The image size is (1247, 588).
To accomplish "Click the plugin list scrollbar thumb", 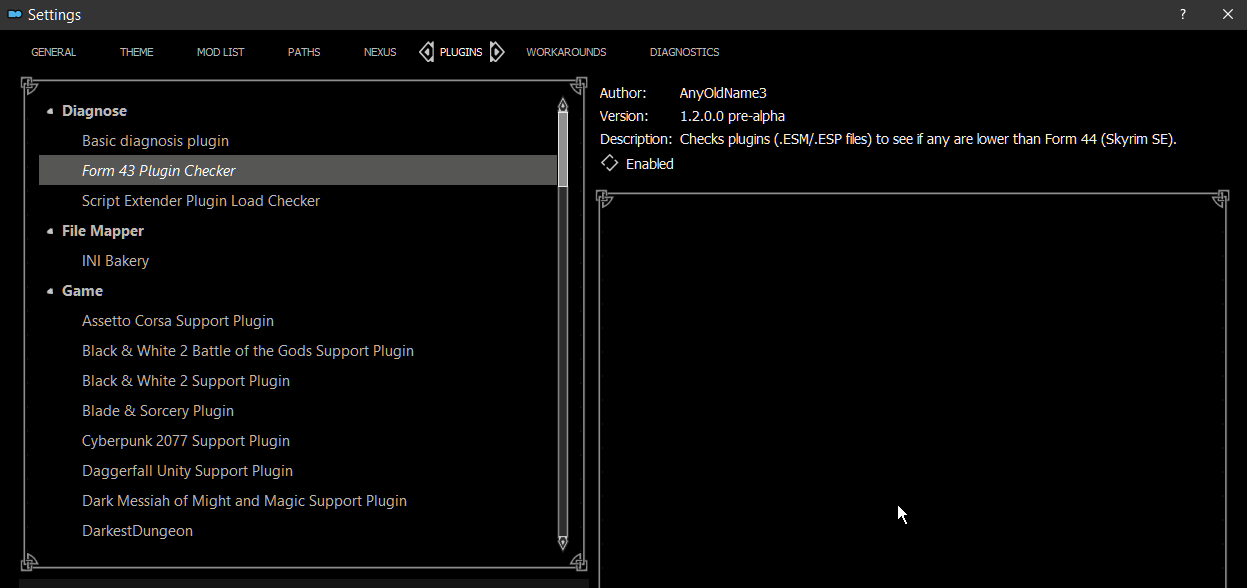I will [x=563, y=149].
